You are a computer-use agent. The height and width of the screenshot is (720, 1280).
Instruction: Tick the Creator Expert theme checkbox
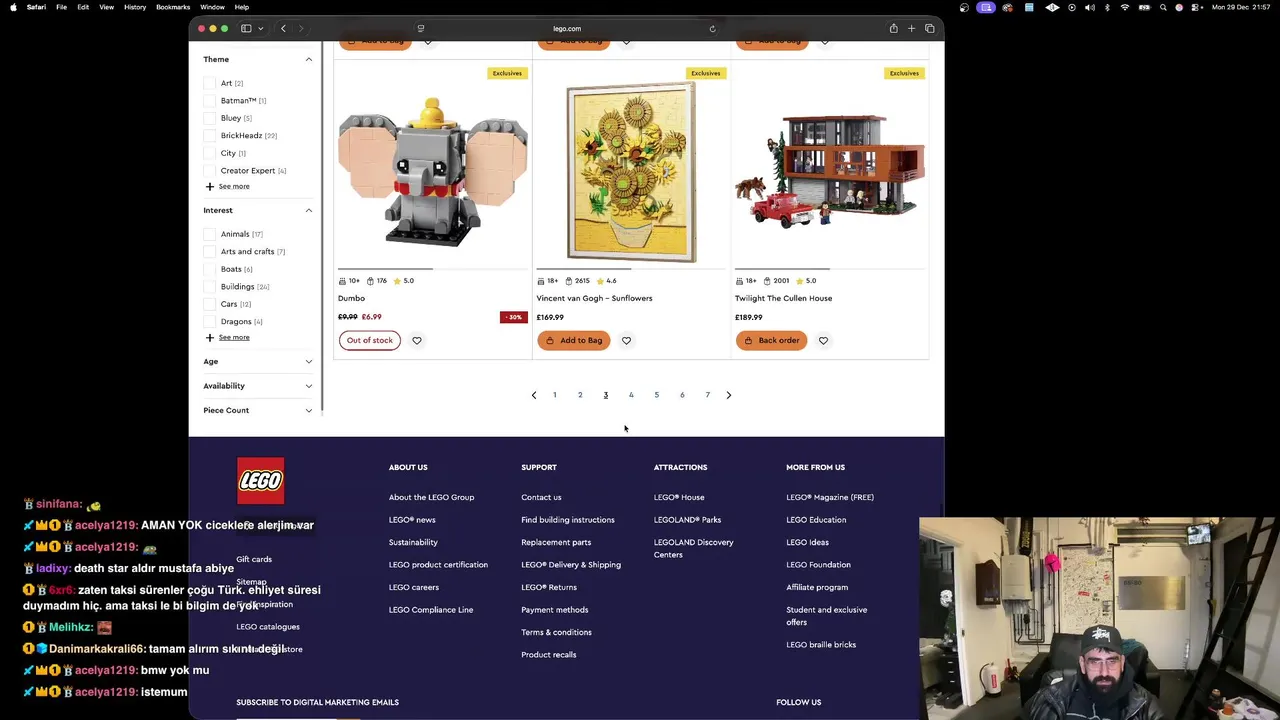coord(210,171)
